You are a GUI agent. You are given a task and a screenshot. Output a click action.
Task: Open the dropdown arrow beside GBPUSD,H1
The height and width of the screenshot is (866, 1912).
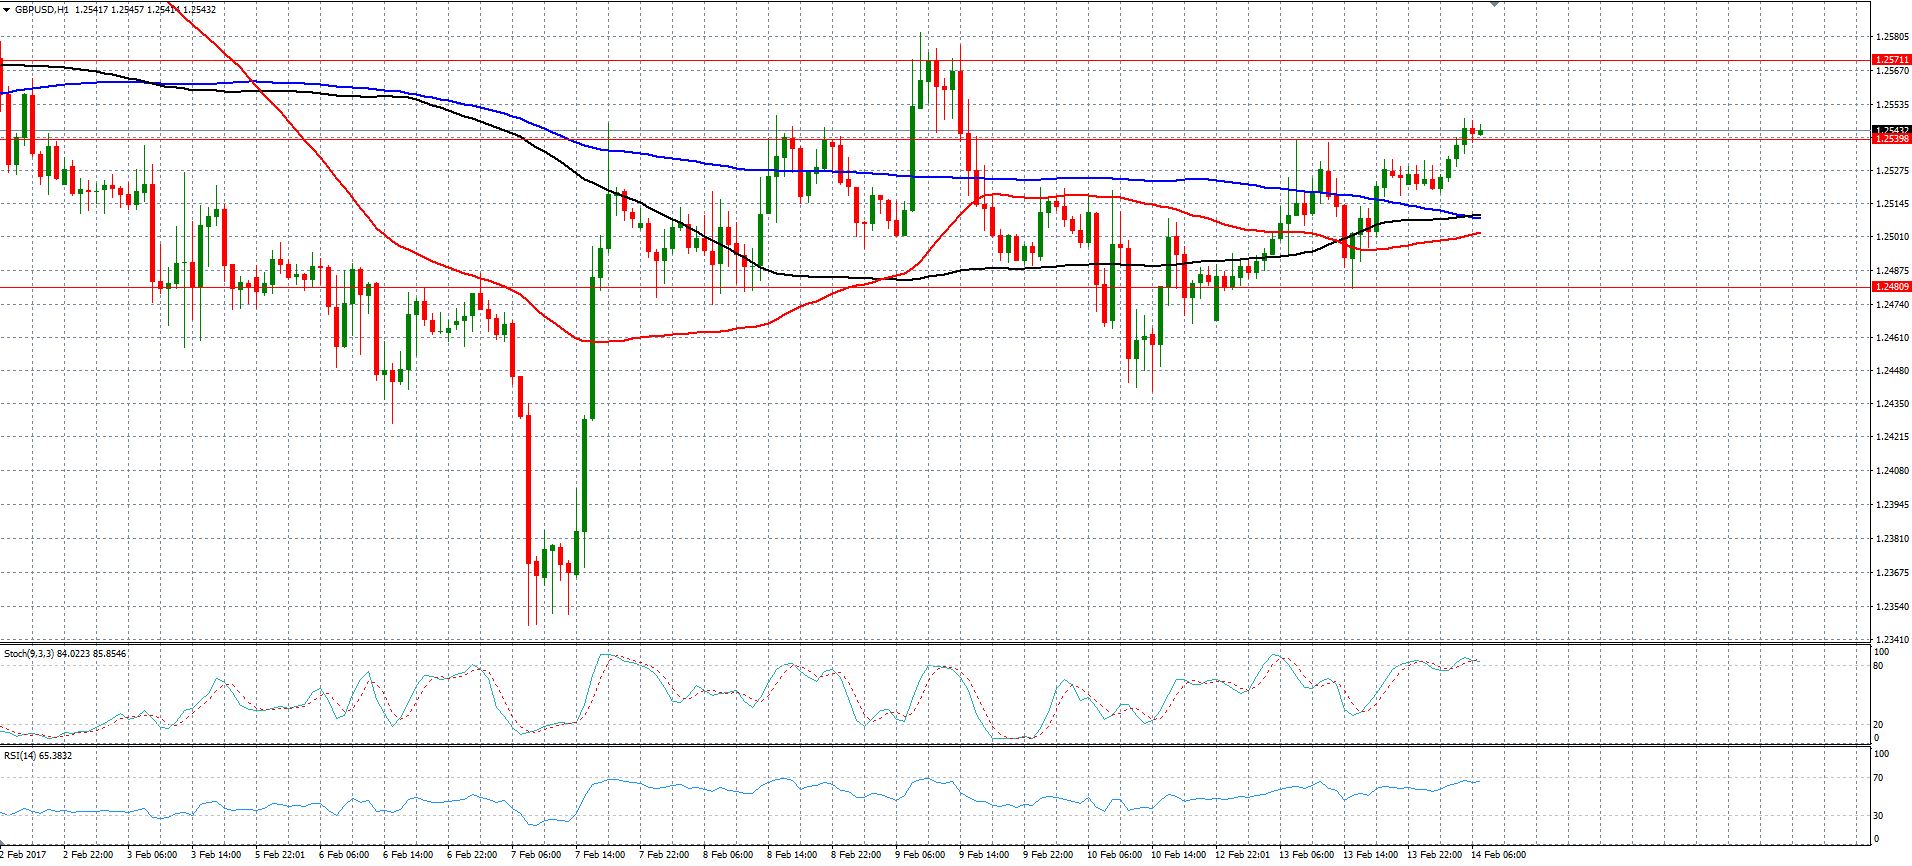(6, 9)
